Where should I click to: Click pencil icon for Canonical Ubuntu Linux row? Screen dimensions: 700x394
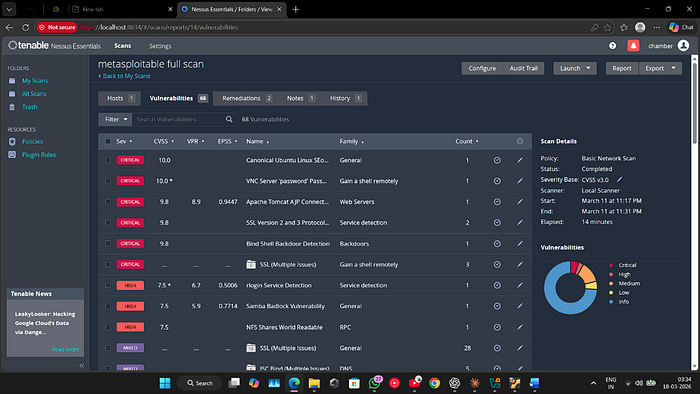click(x=520, y=160)
